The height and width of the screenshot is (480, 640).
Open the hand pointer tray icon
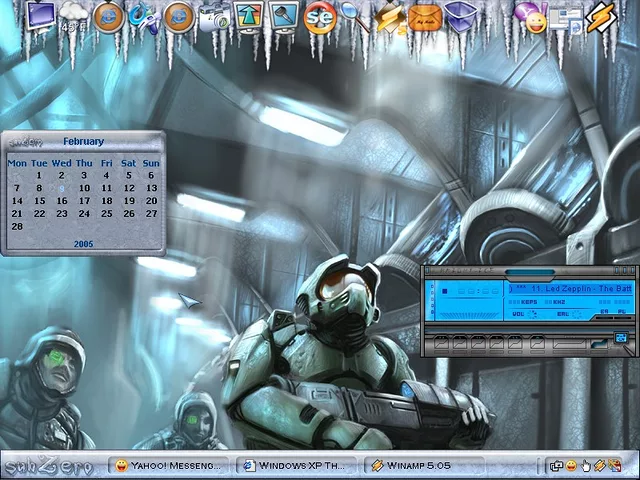[585, 466]
